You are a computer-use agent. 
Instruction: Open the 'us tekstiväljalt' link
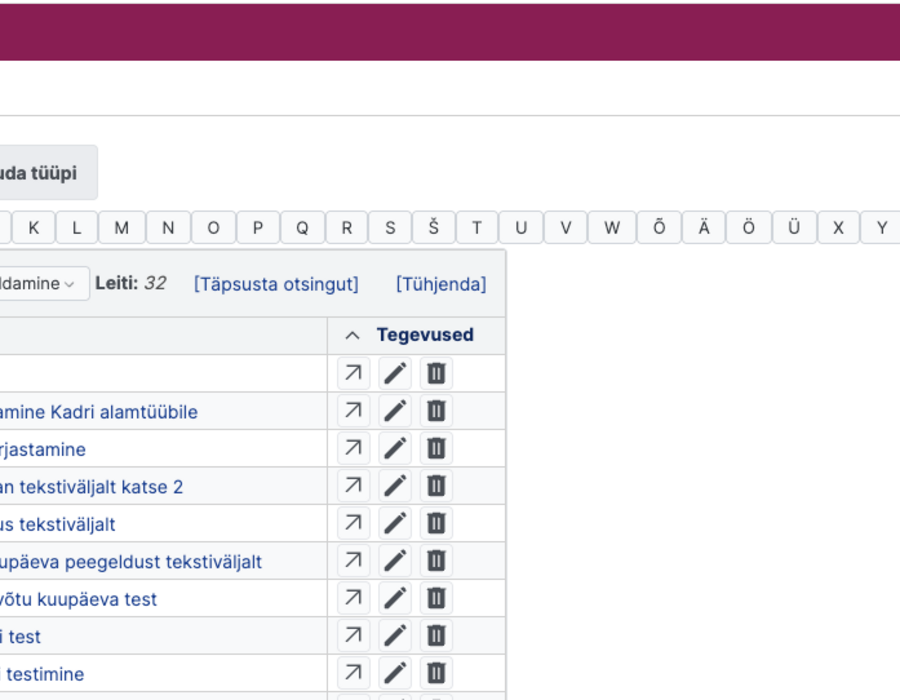57,524
